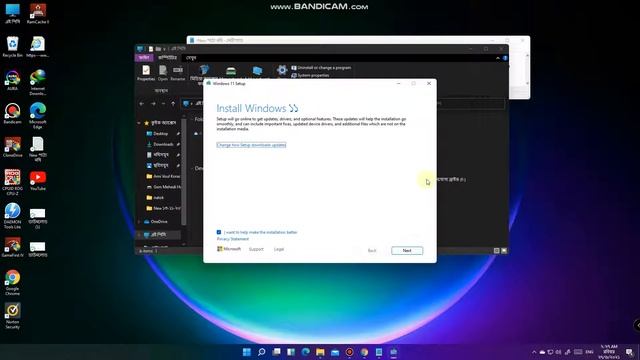Go up one folder in File Explorer

click(x=173, y=104)
